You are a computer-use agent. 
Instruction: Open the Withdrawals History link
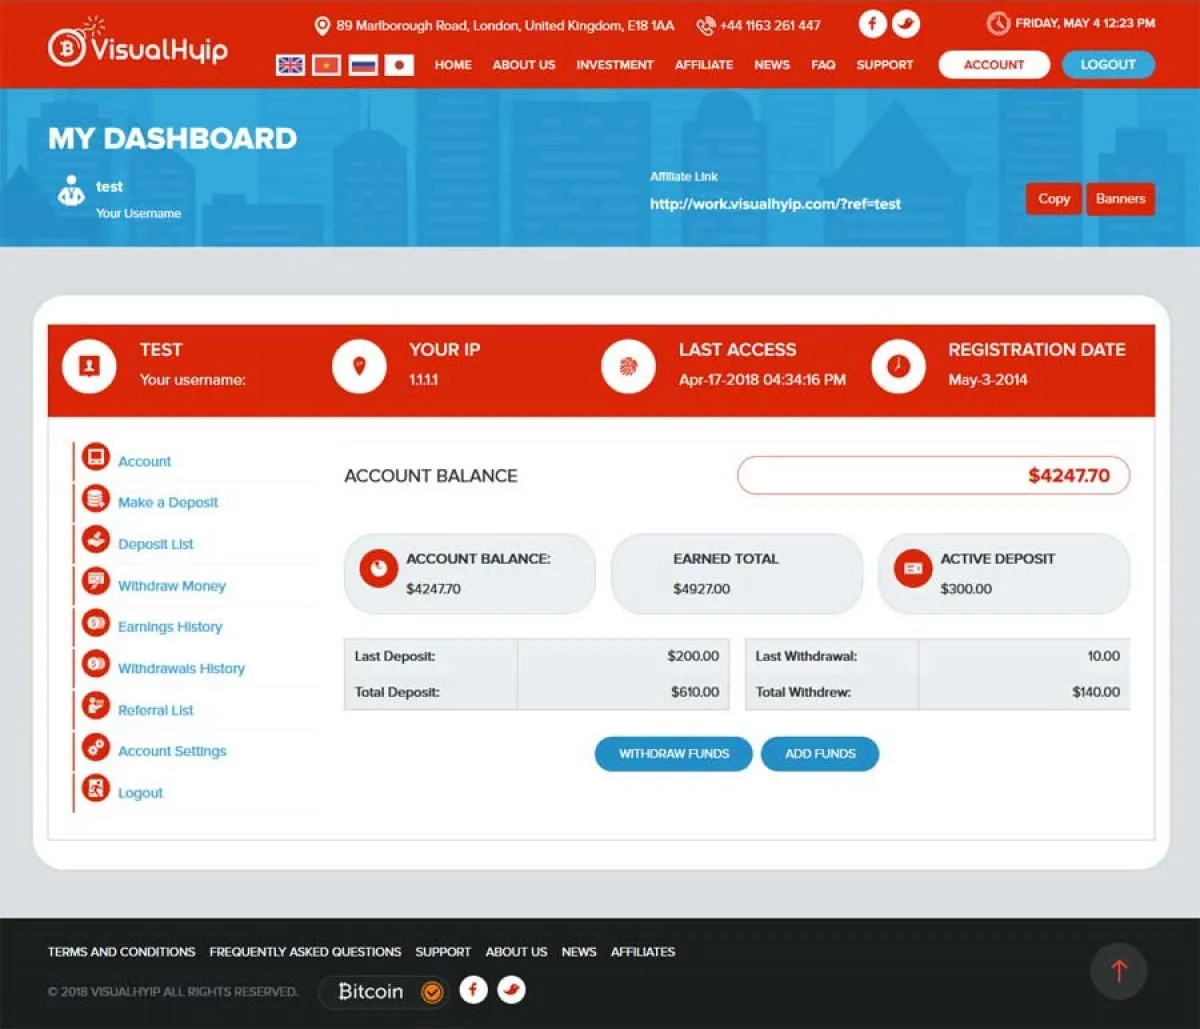(181, 668)
